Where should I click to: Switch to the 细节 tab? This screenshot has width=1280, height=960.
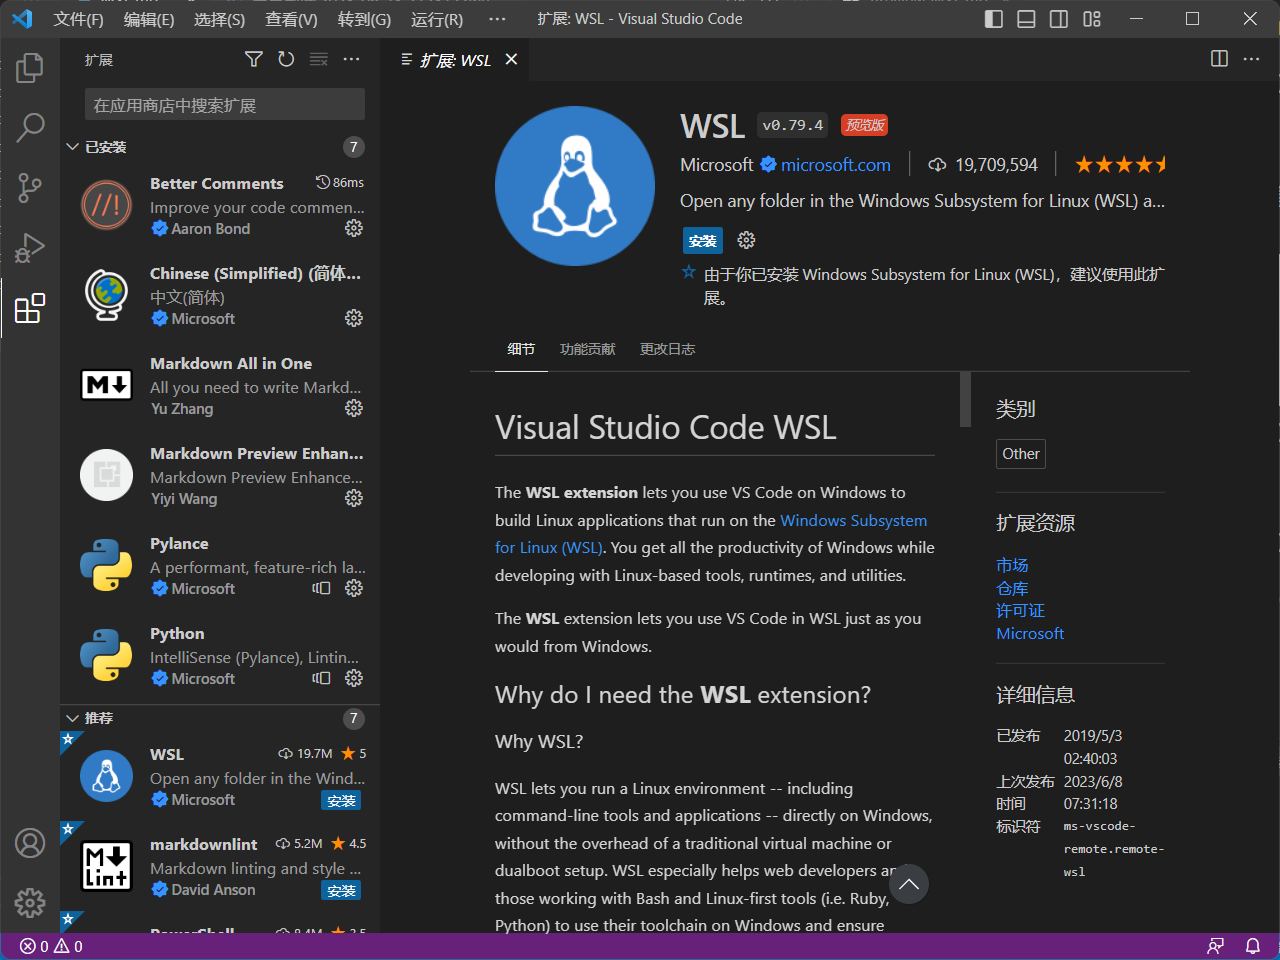coord(521,349)
